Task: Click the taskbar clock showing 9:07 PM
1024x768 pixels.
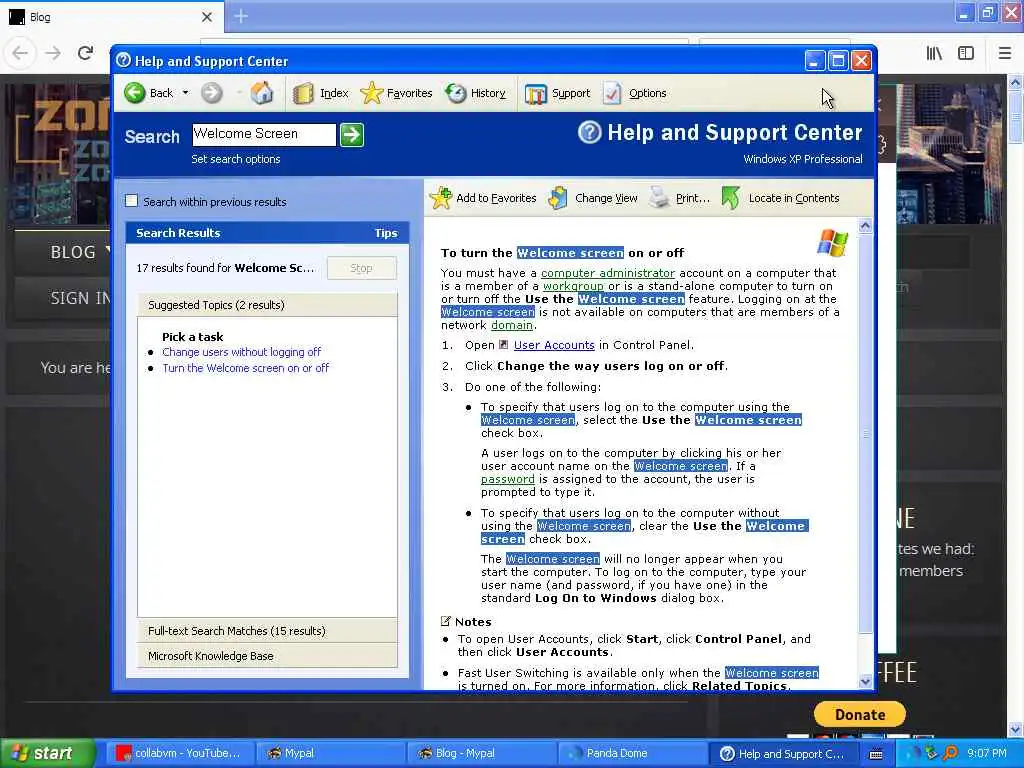Action: tap(986, 753)
